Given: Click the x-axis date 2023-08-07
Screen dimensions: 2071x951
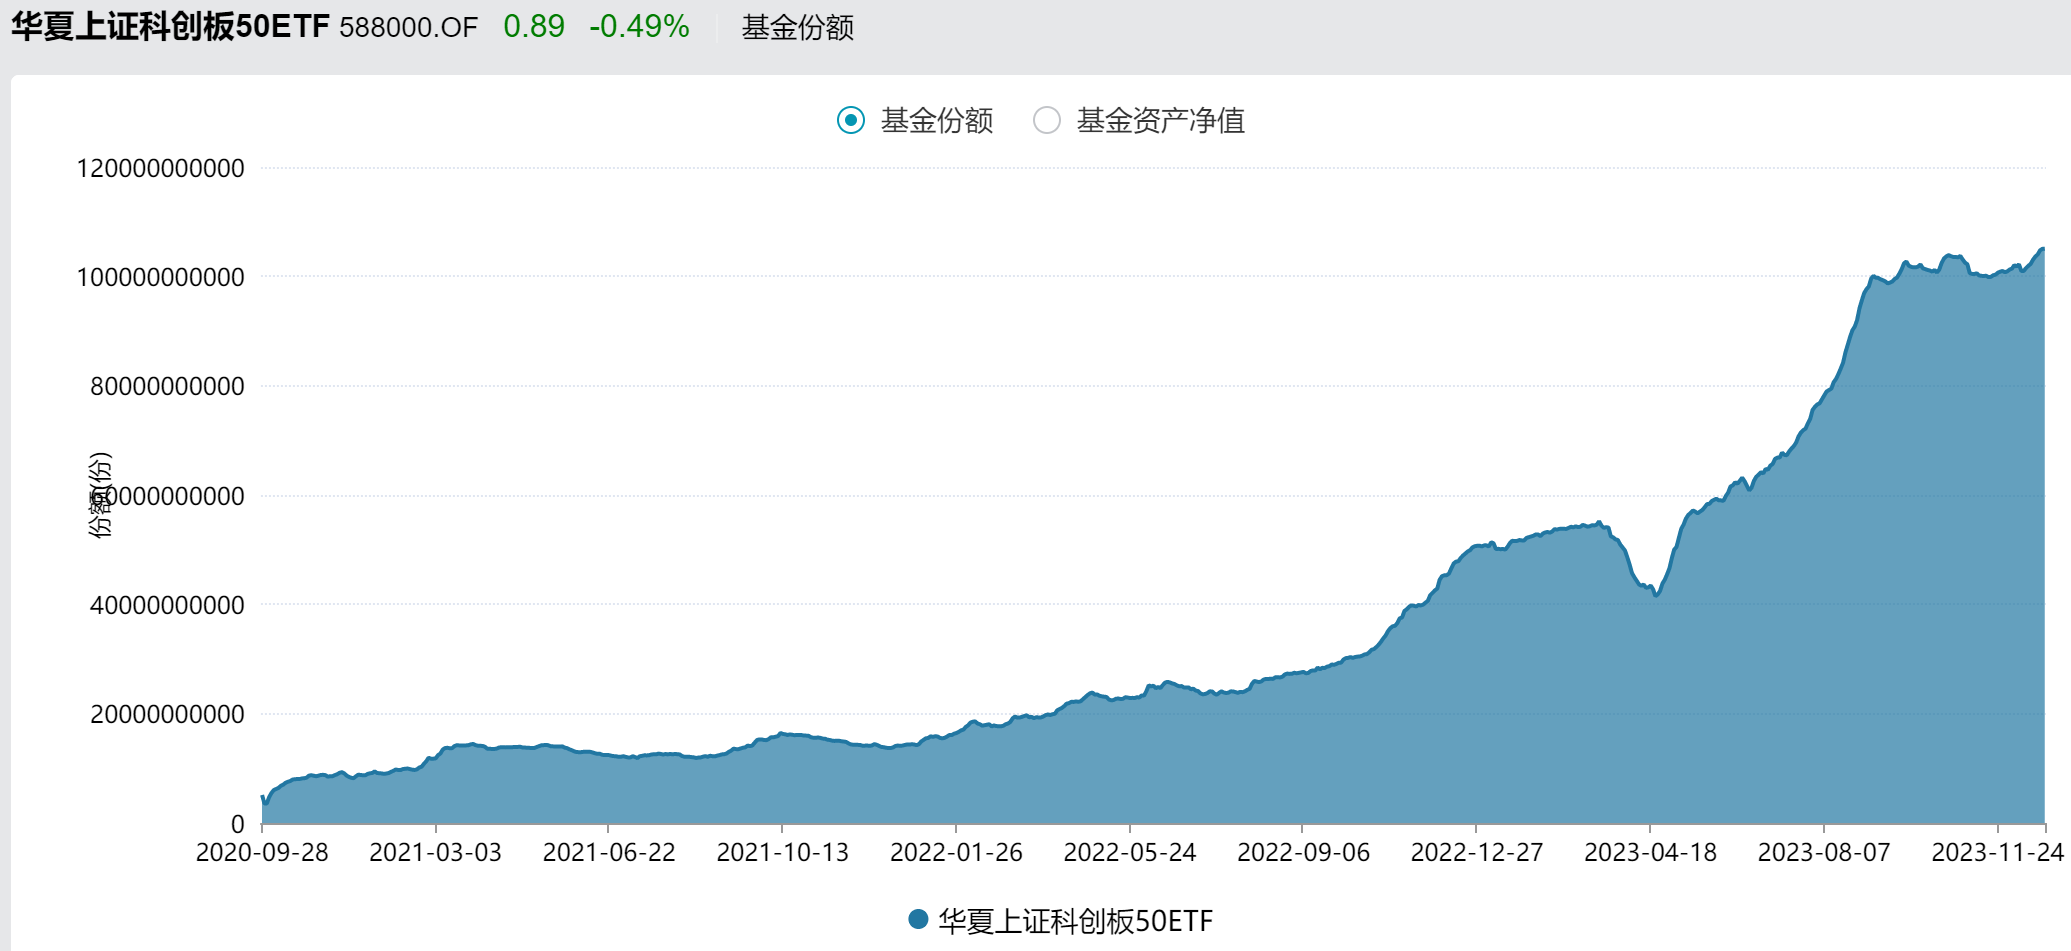Looking at the screenshot, I should (1824, 853).
